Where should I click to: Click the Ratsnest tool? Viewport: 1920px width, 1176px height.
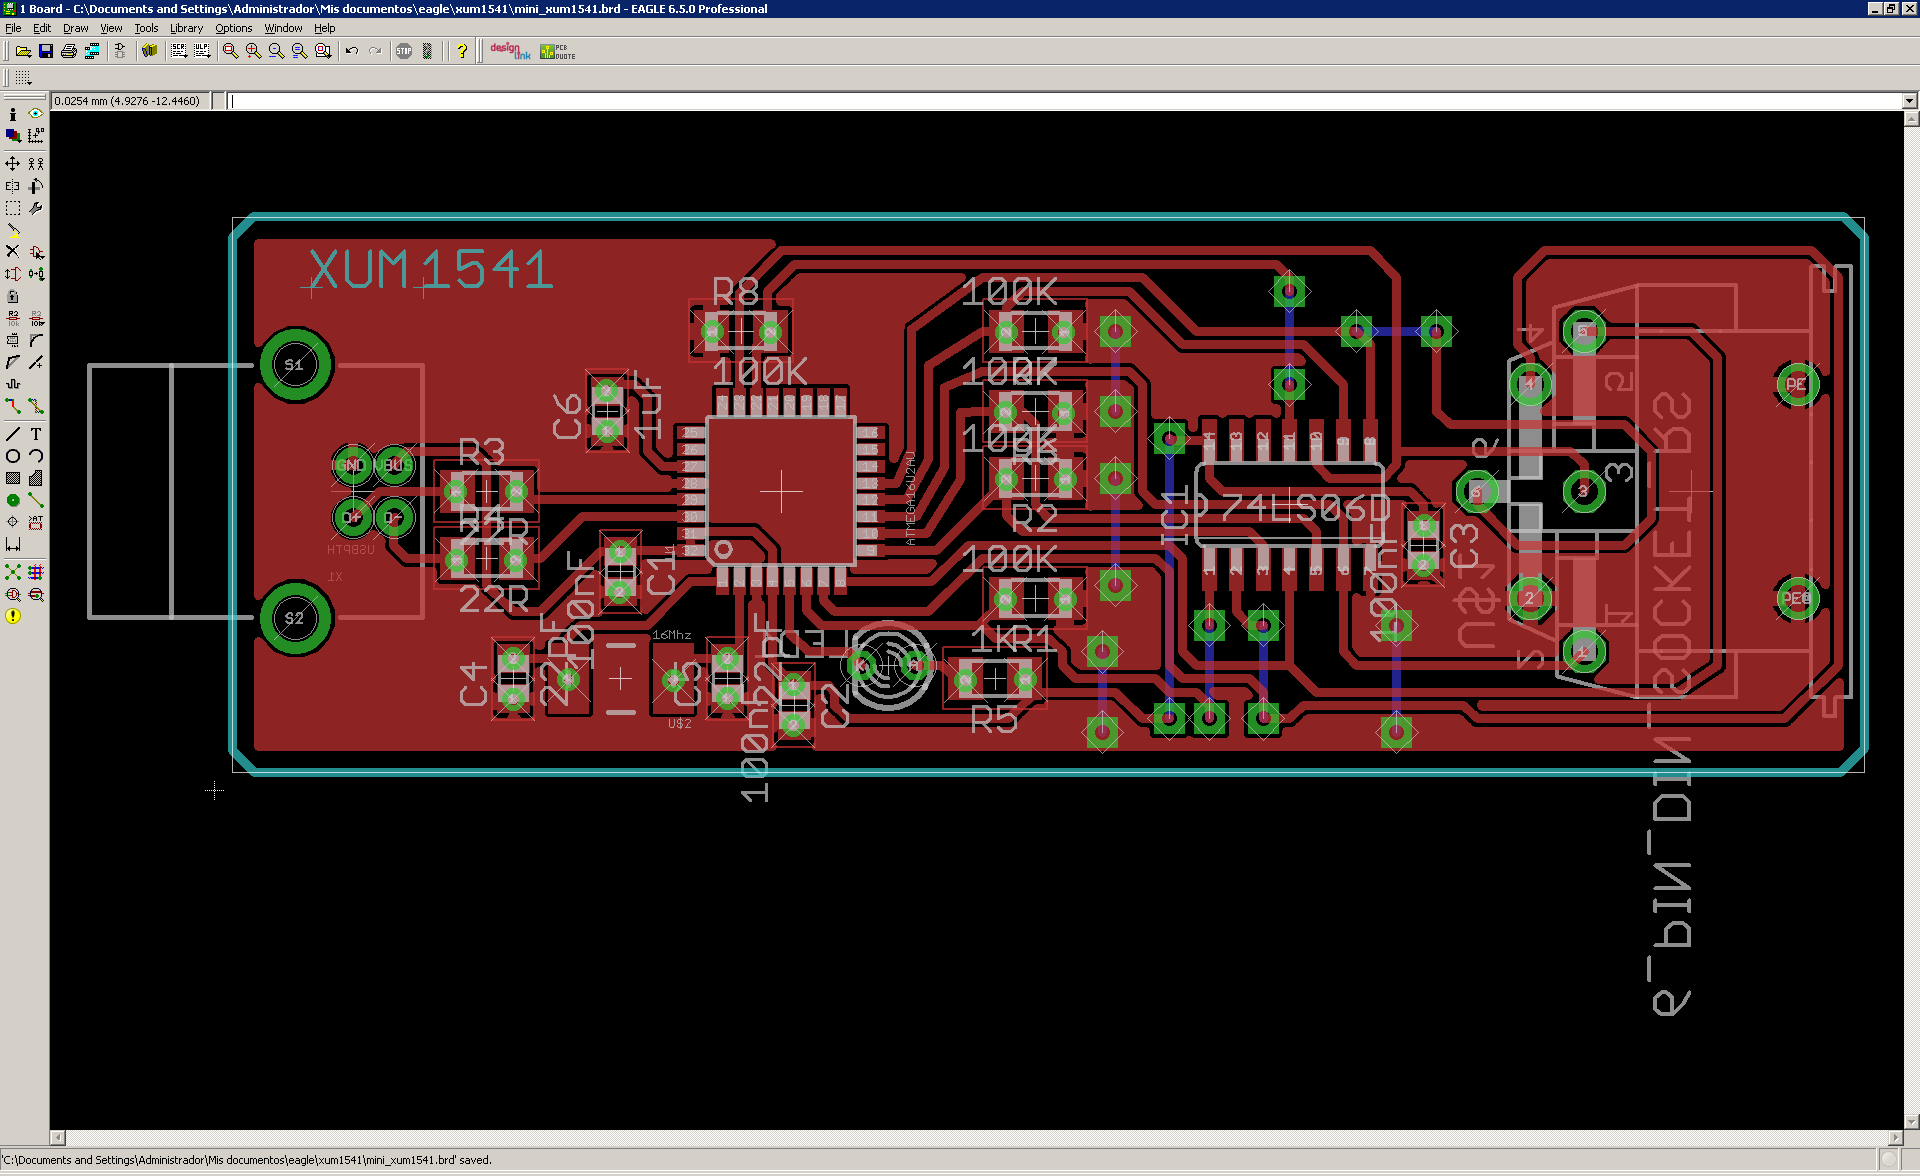point(13,572)
